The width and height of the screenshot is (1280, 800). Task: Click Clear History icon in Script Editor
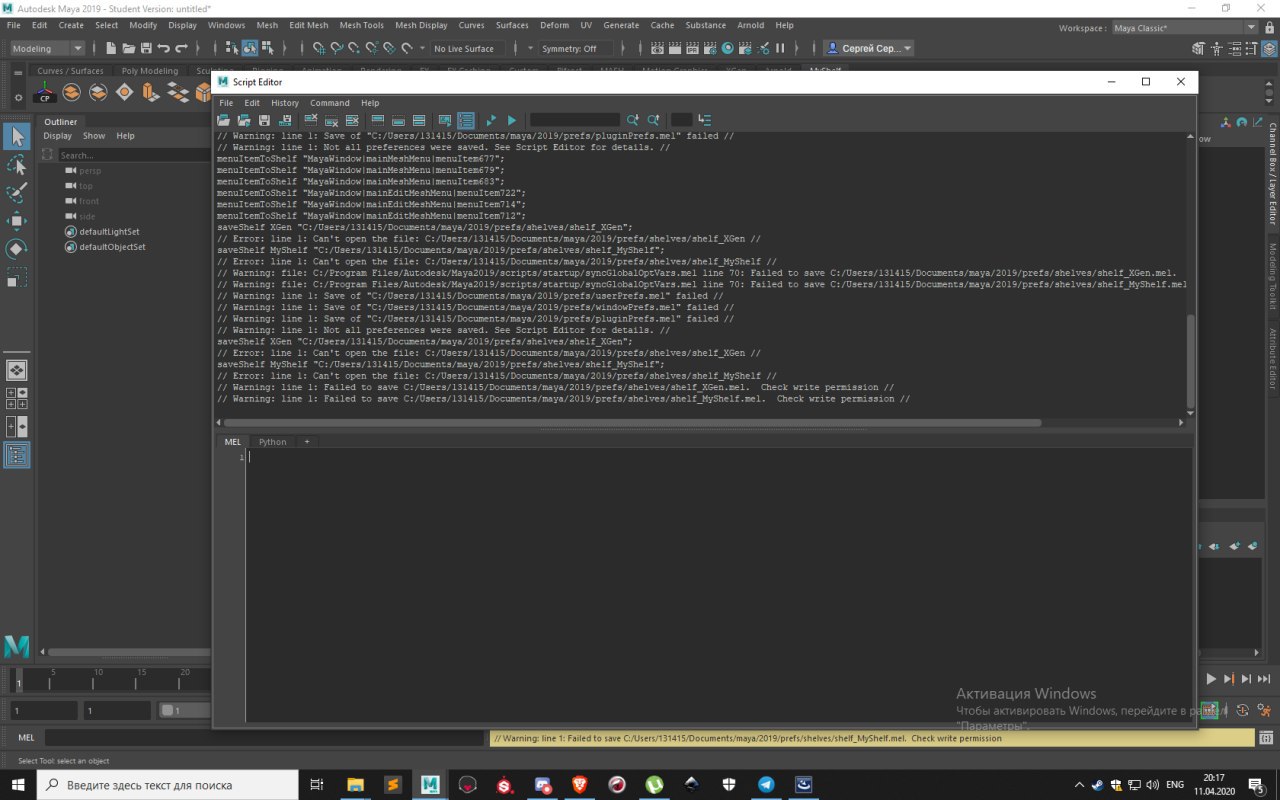[x=311, y=120]
